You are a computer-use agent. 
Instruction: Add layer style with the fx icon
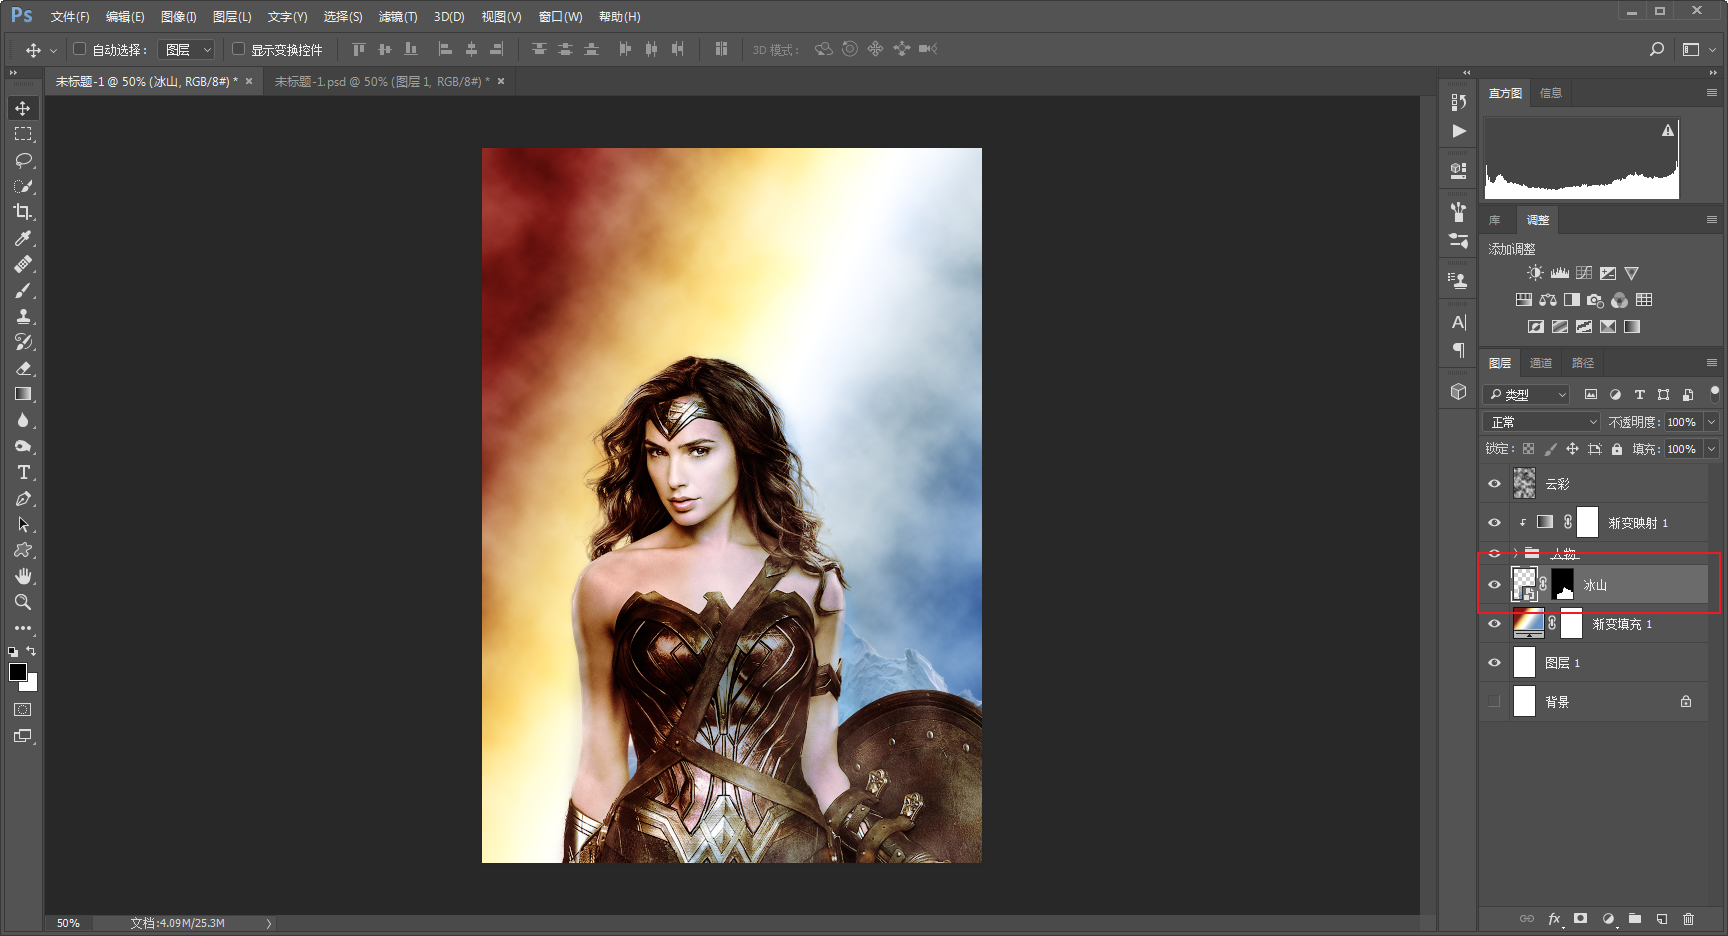click(1555, 919)
